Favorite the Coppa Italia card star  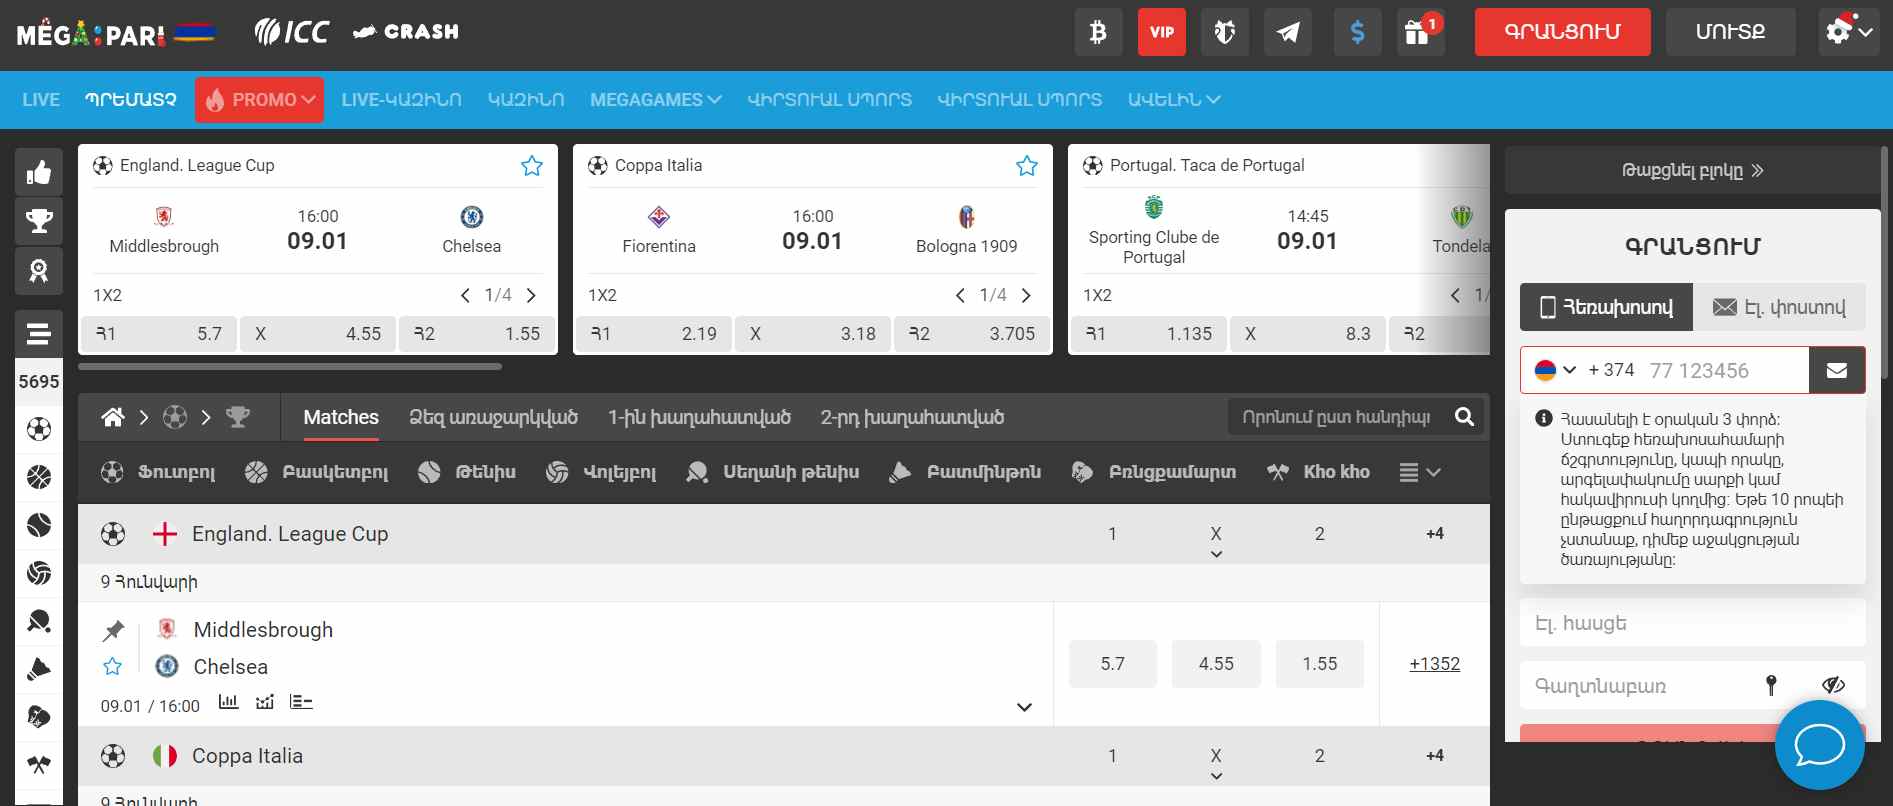pos(1027,166)
